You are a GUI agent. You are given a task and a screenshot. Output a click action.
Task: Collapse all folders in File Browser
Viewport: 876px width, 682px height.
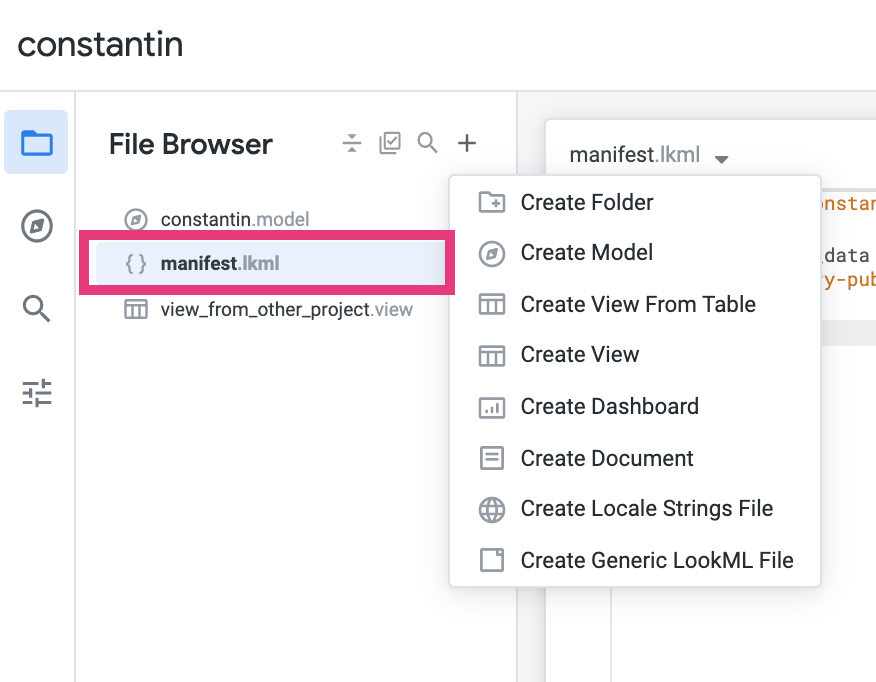click(x=352, y=143)
